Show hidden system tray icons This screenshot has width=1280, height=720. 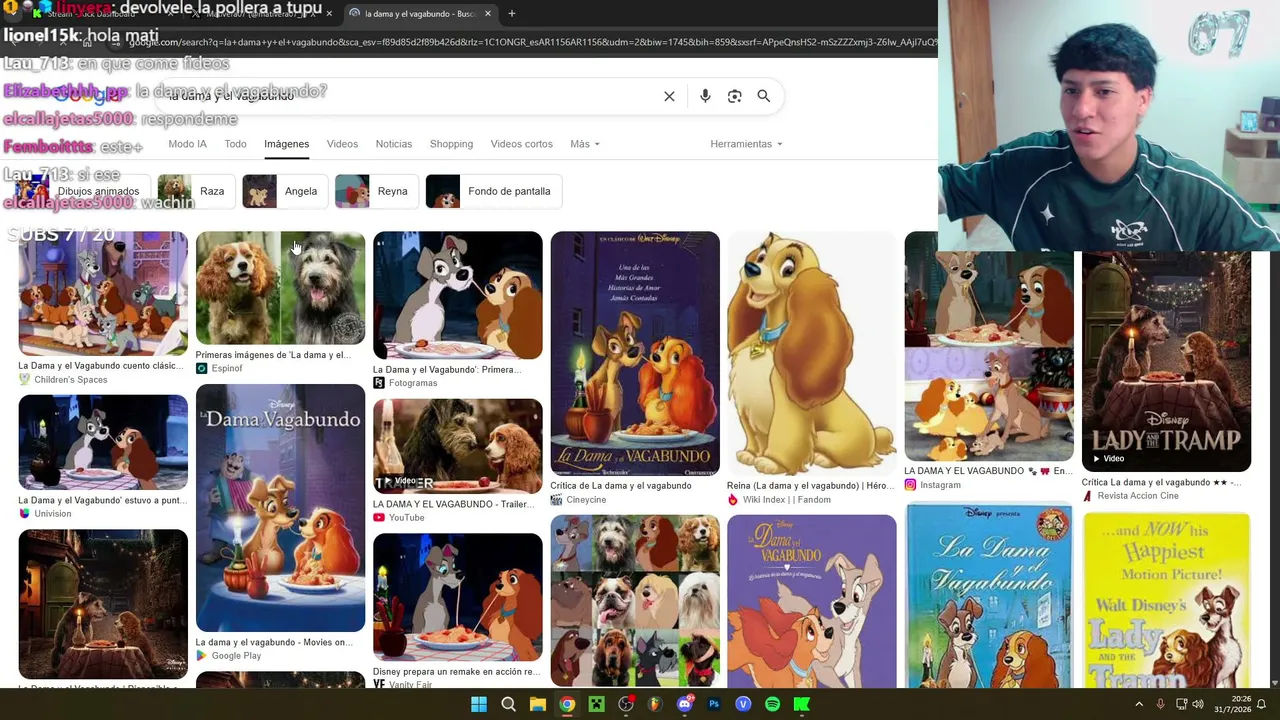click(1139, 704)
